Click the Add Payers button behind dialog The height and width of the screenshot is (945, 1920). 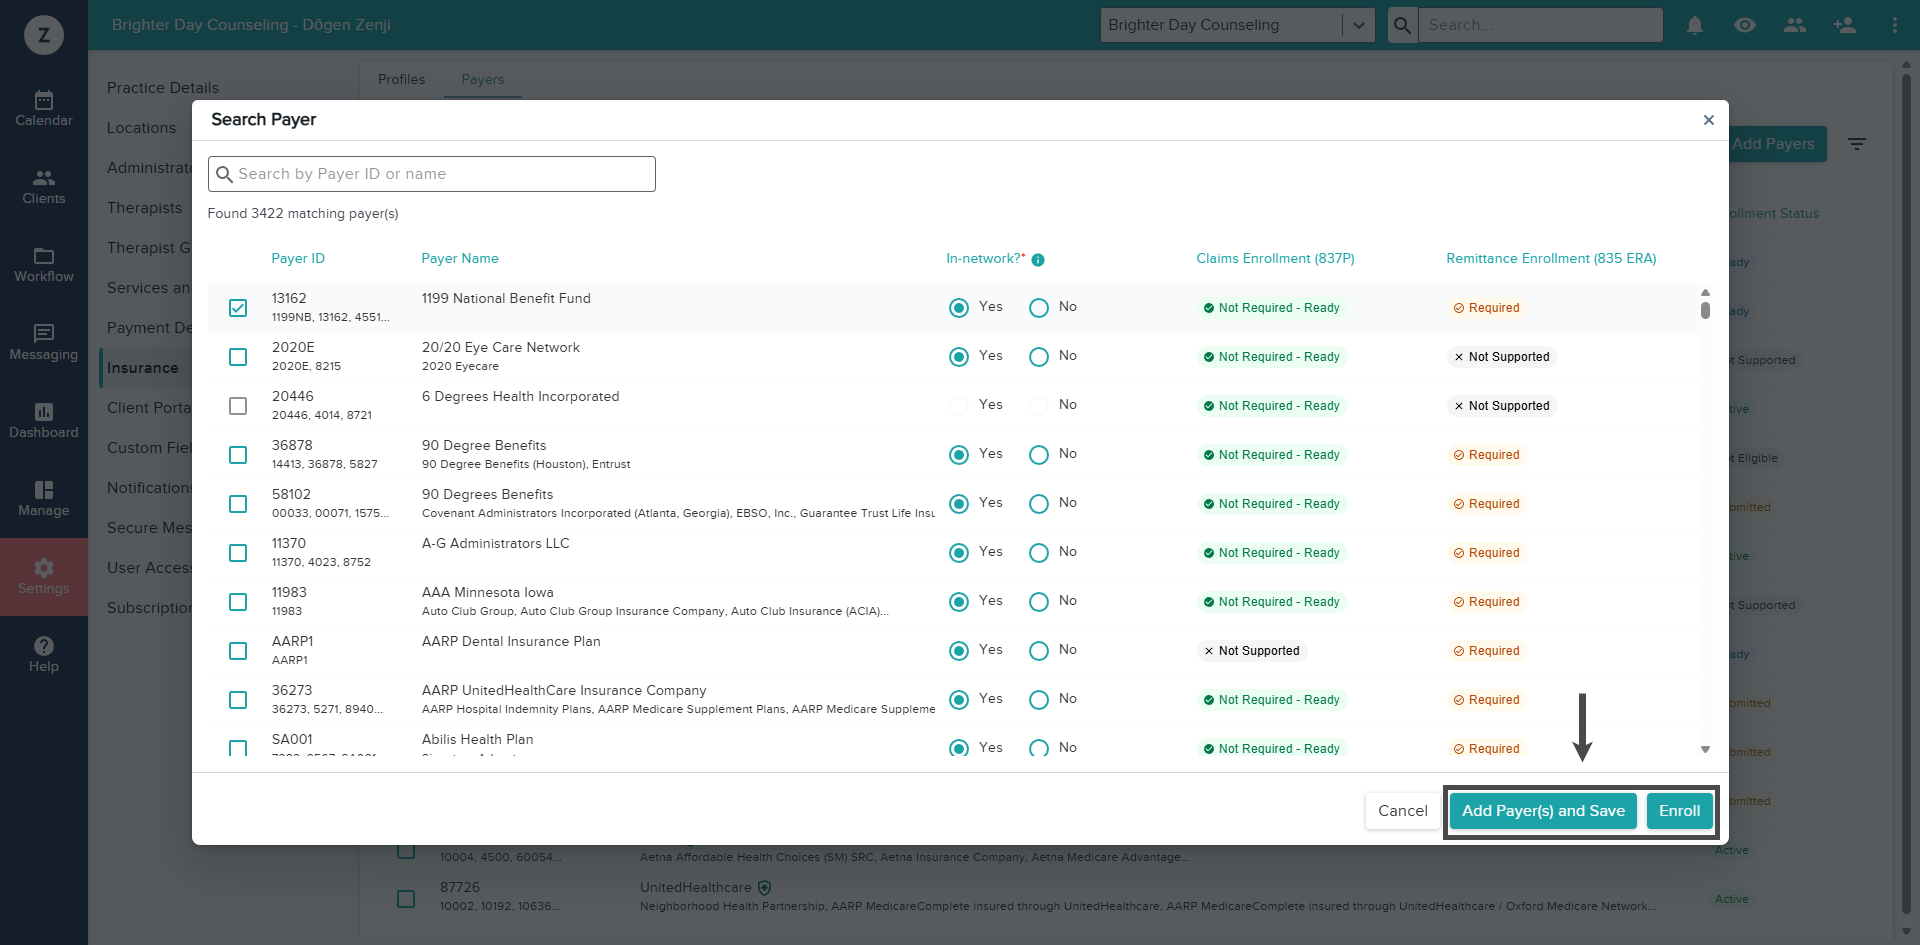[x=1778, y=144]
